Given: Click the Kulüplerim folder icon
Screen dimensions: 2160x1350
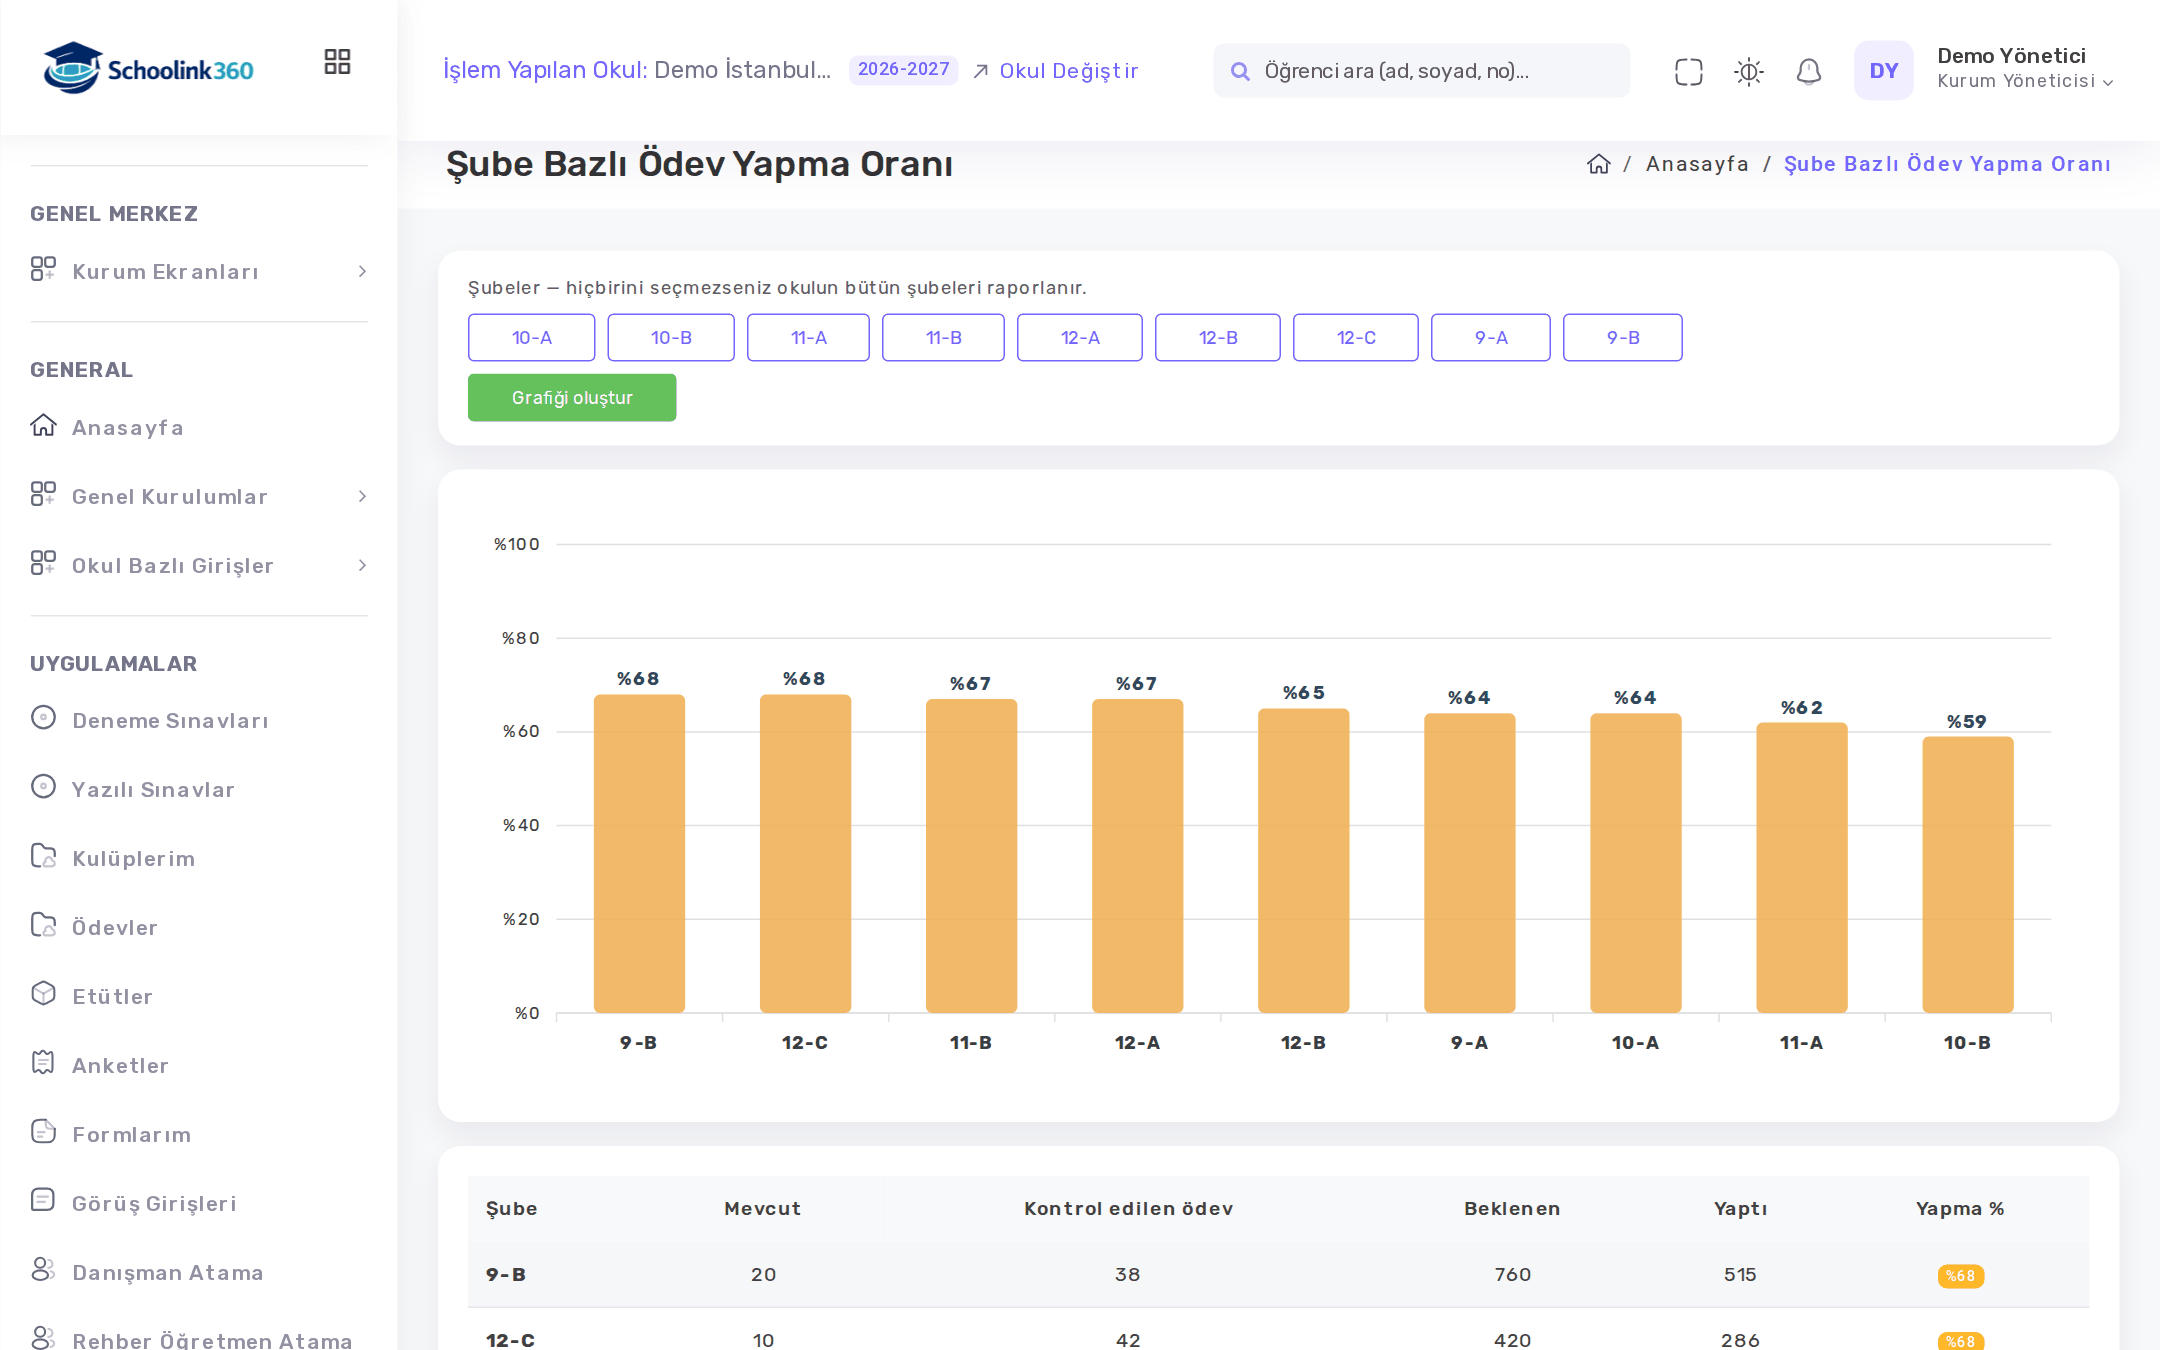Looking at the screenshot, I should coord(43,855).
